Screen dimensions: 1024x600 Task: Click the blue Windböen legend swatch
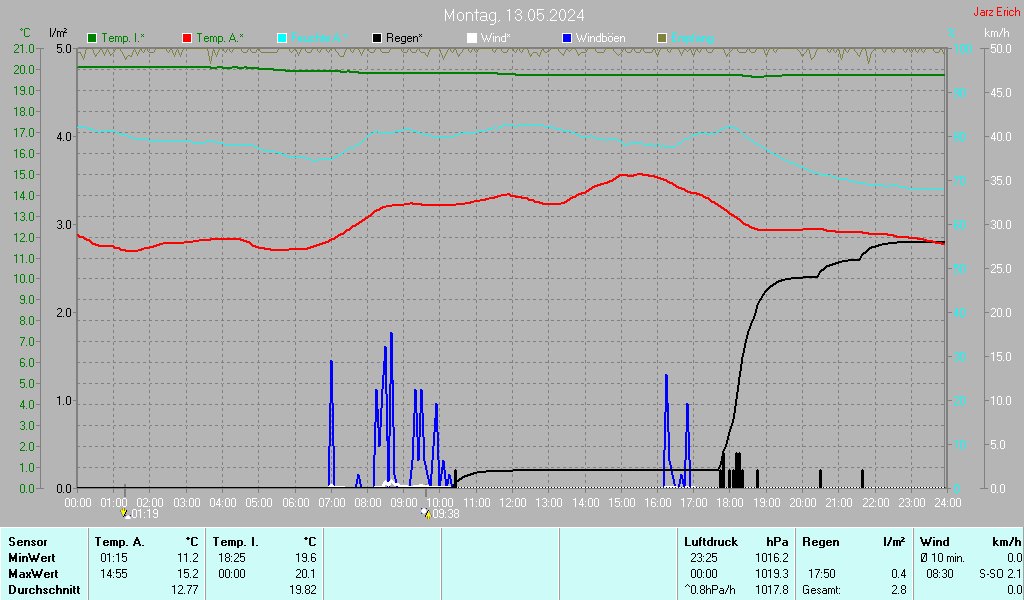click(567, 38)
